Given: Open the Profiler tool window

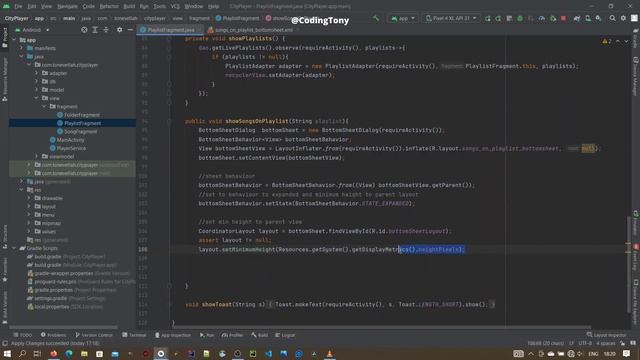Looking at the screenshot, I should [232, 335].
